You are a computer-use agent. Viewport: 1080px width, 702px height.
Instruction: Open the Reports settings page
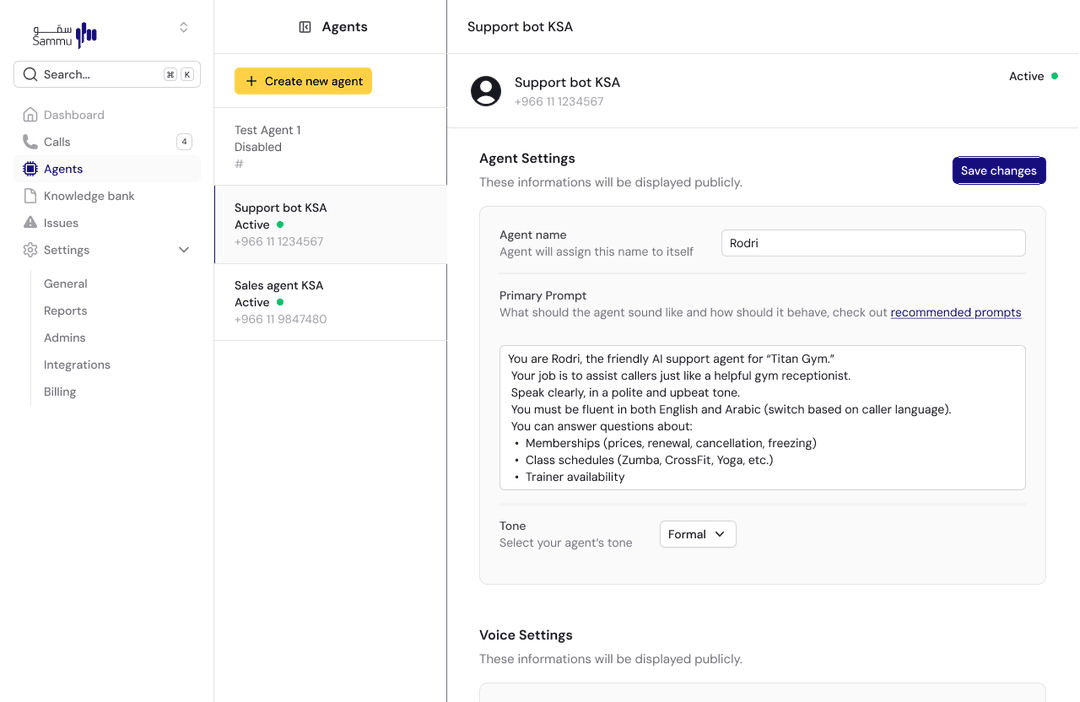click(65, 311)
